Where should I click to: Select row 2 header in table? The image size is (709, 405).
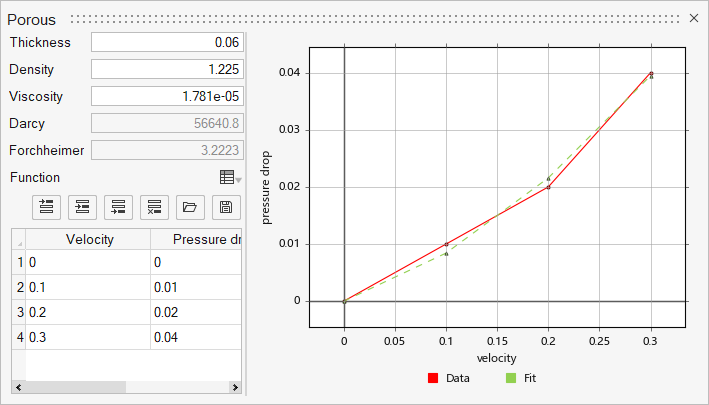tap(17, 288)
